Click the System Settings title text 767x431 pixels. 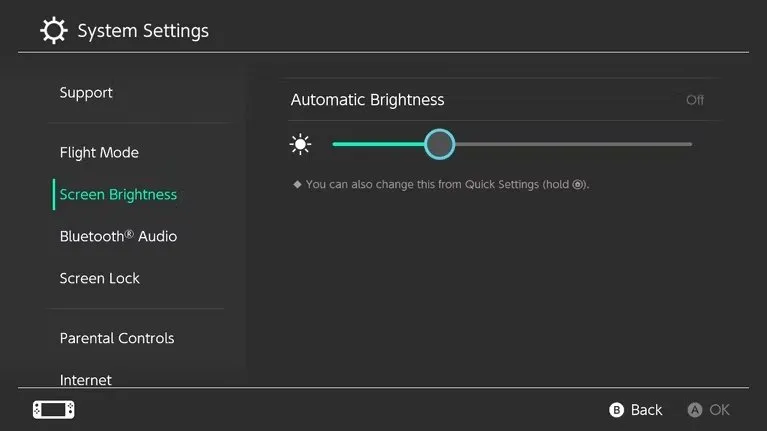click(x=143, y=31)
